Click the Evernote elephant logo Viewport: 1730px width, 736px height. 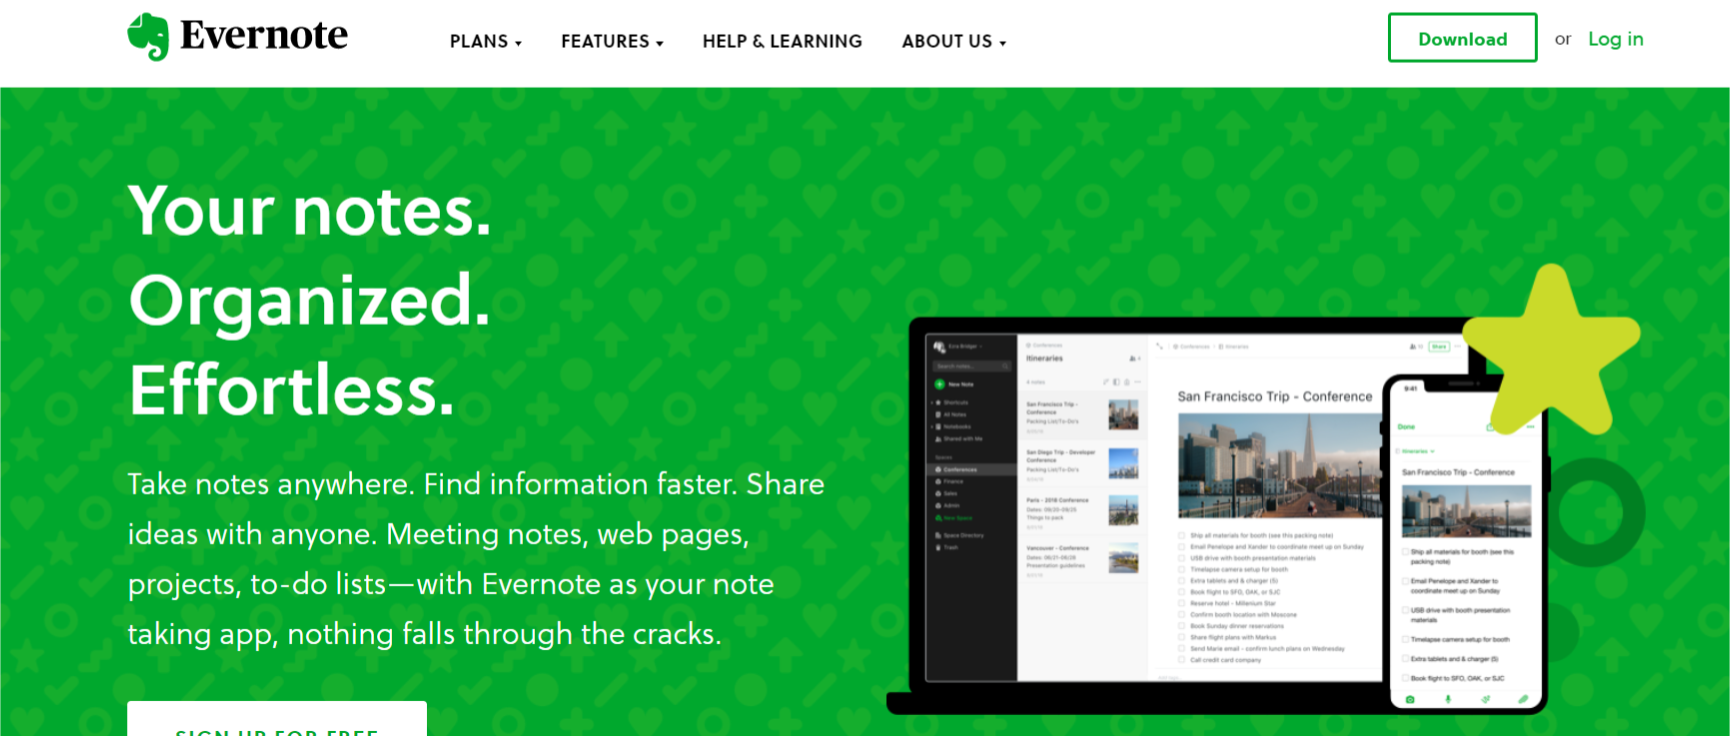(x=149, y=36)
